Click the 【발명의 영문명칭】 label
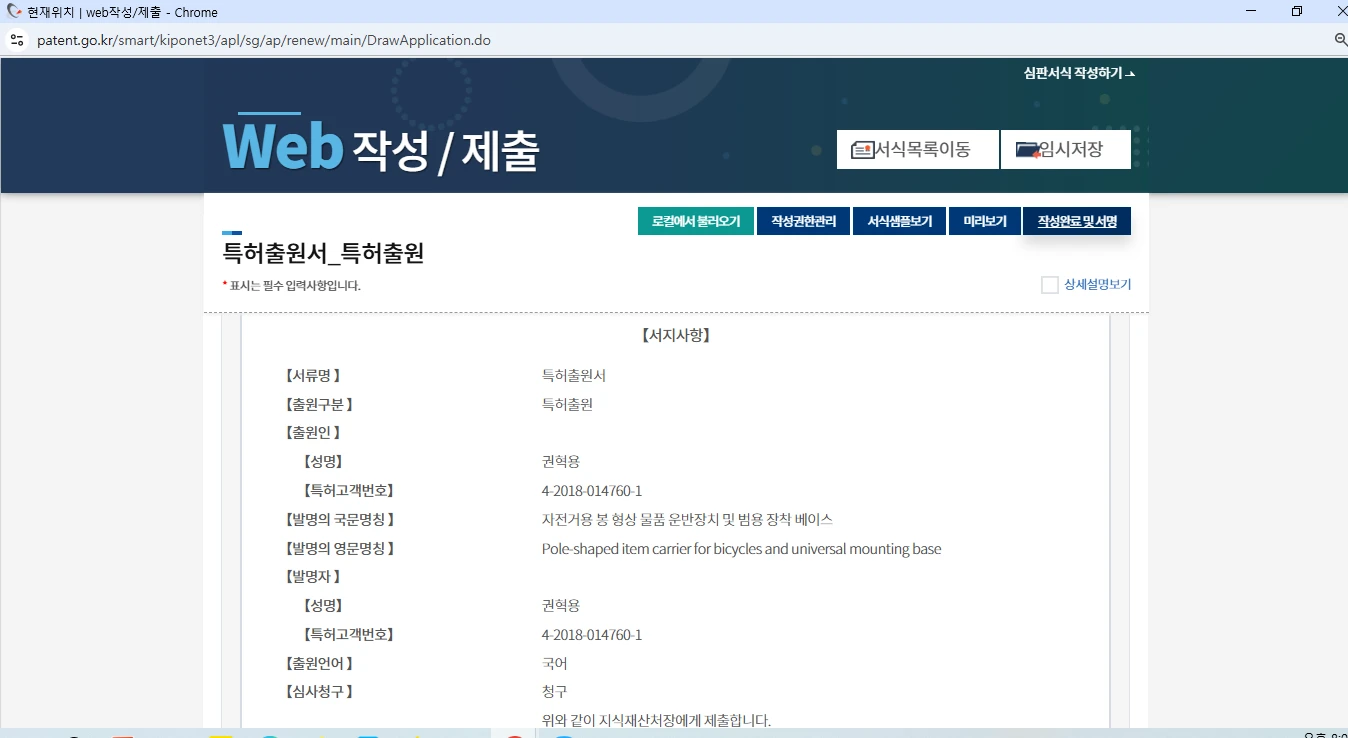This screenshot has width=1348, height=738. pyautogui.click(x=340, y=549)
